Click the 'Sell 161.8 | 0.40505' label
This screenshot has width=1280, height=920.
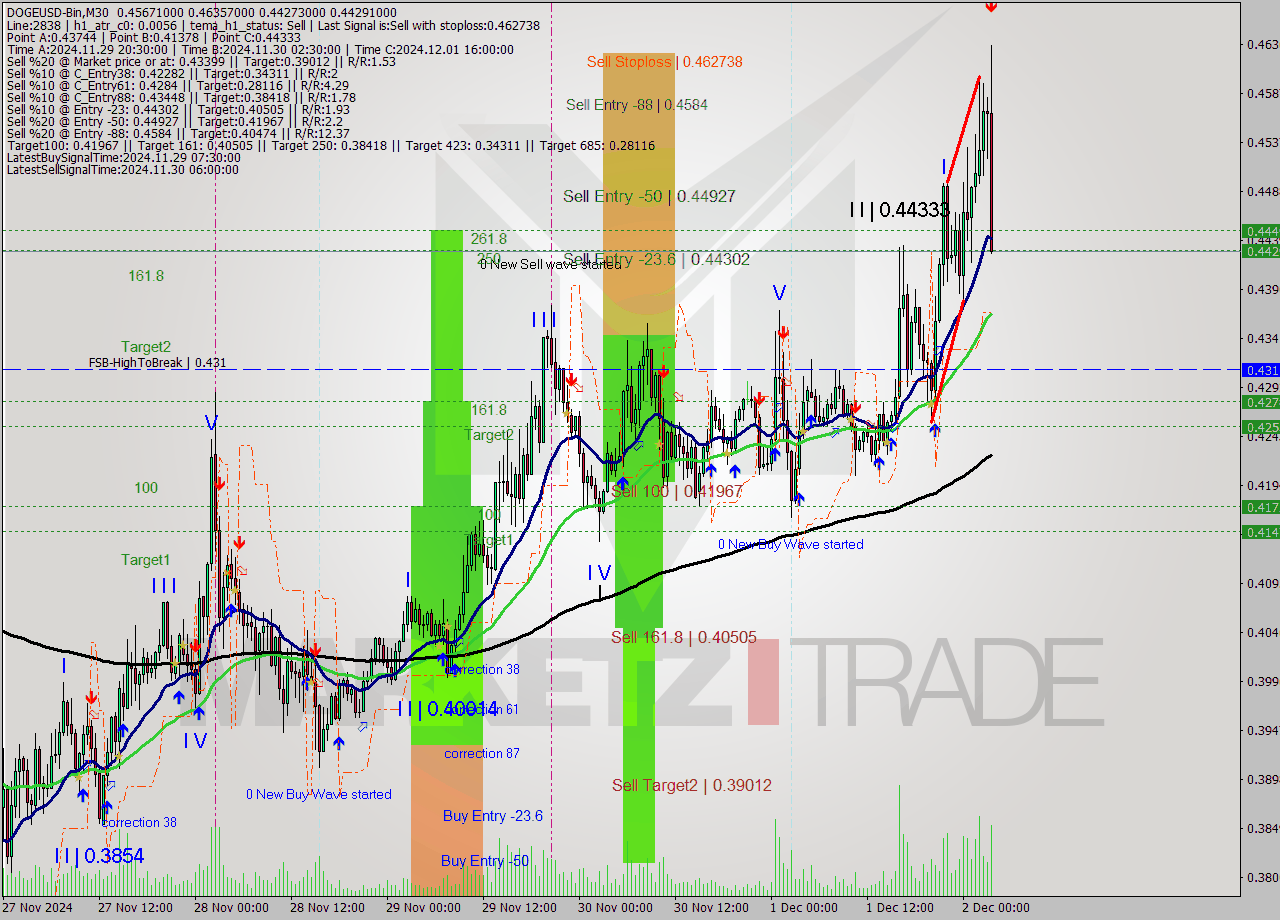[x=684, y=637]
